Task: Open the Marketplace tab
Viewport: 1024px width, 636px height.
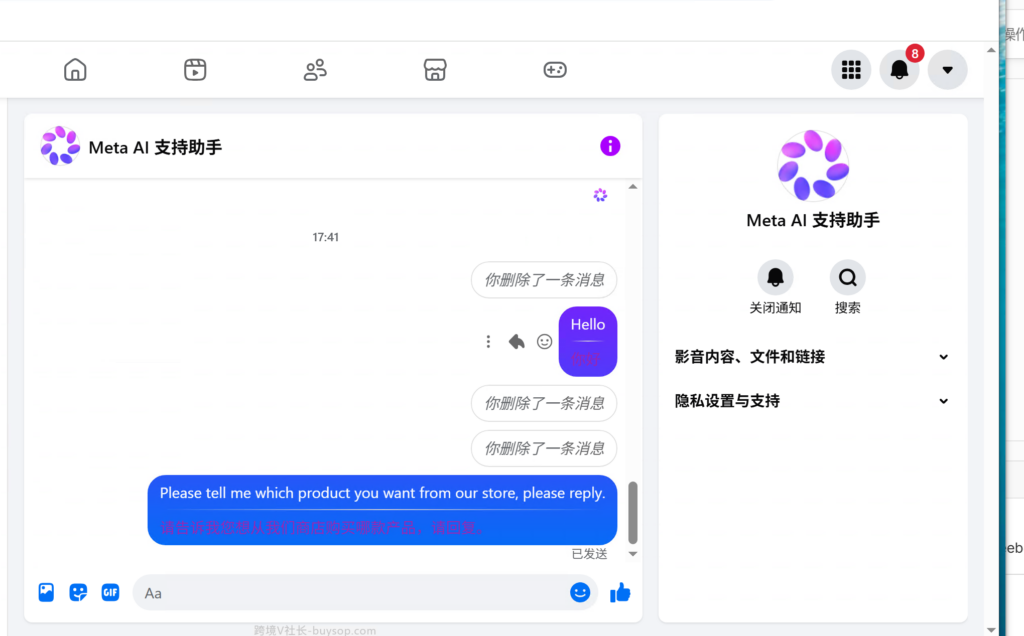Action: click(x=435, y=69)
